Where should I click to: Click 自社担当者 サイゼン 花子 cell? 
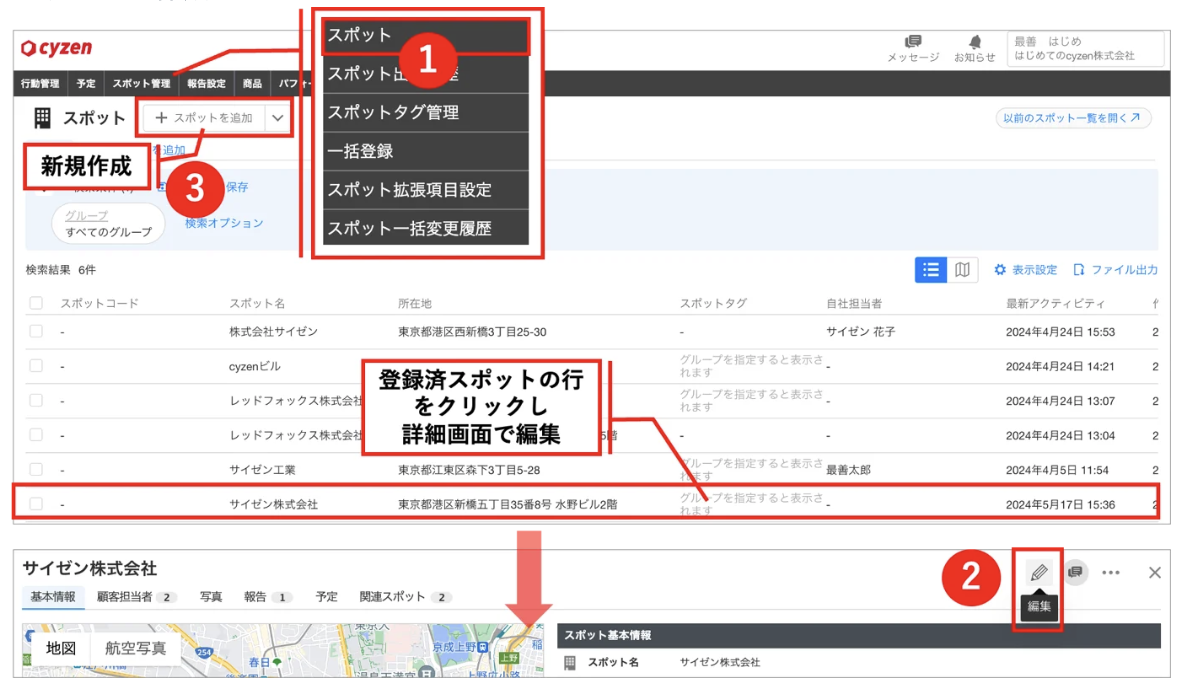point(860,332)
